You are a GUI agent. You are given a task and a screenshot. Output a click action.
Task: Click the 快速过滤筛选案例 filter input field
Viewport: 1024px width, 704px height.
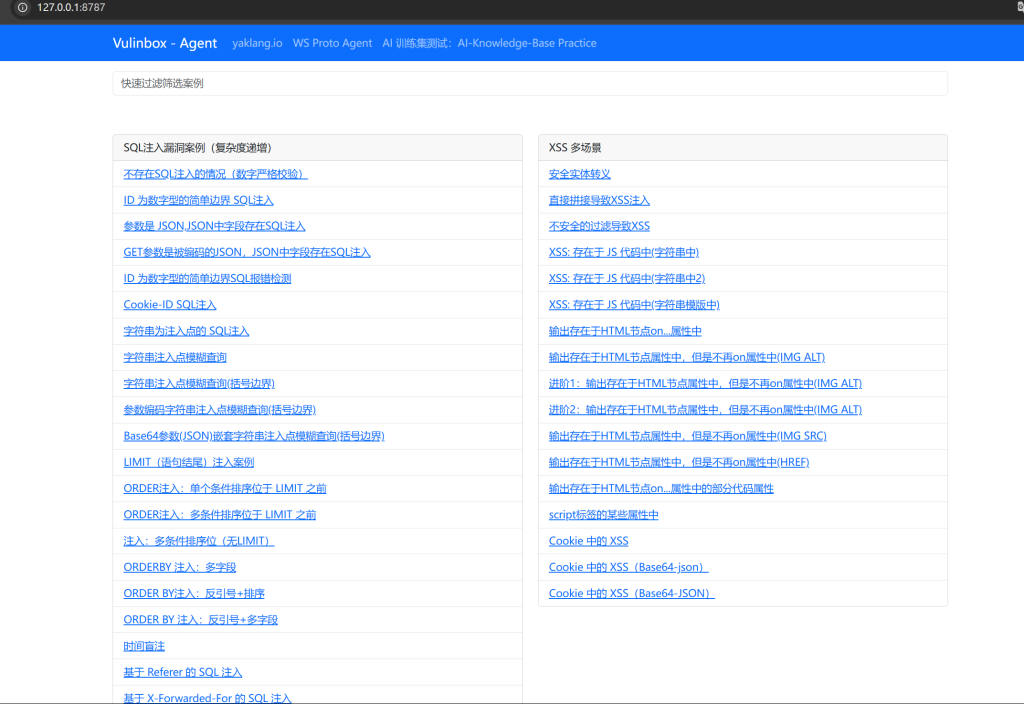[x=529, y=84]
